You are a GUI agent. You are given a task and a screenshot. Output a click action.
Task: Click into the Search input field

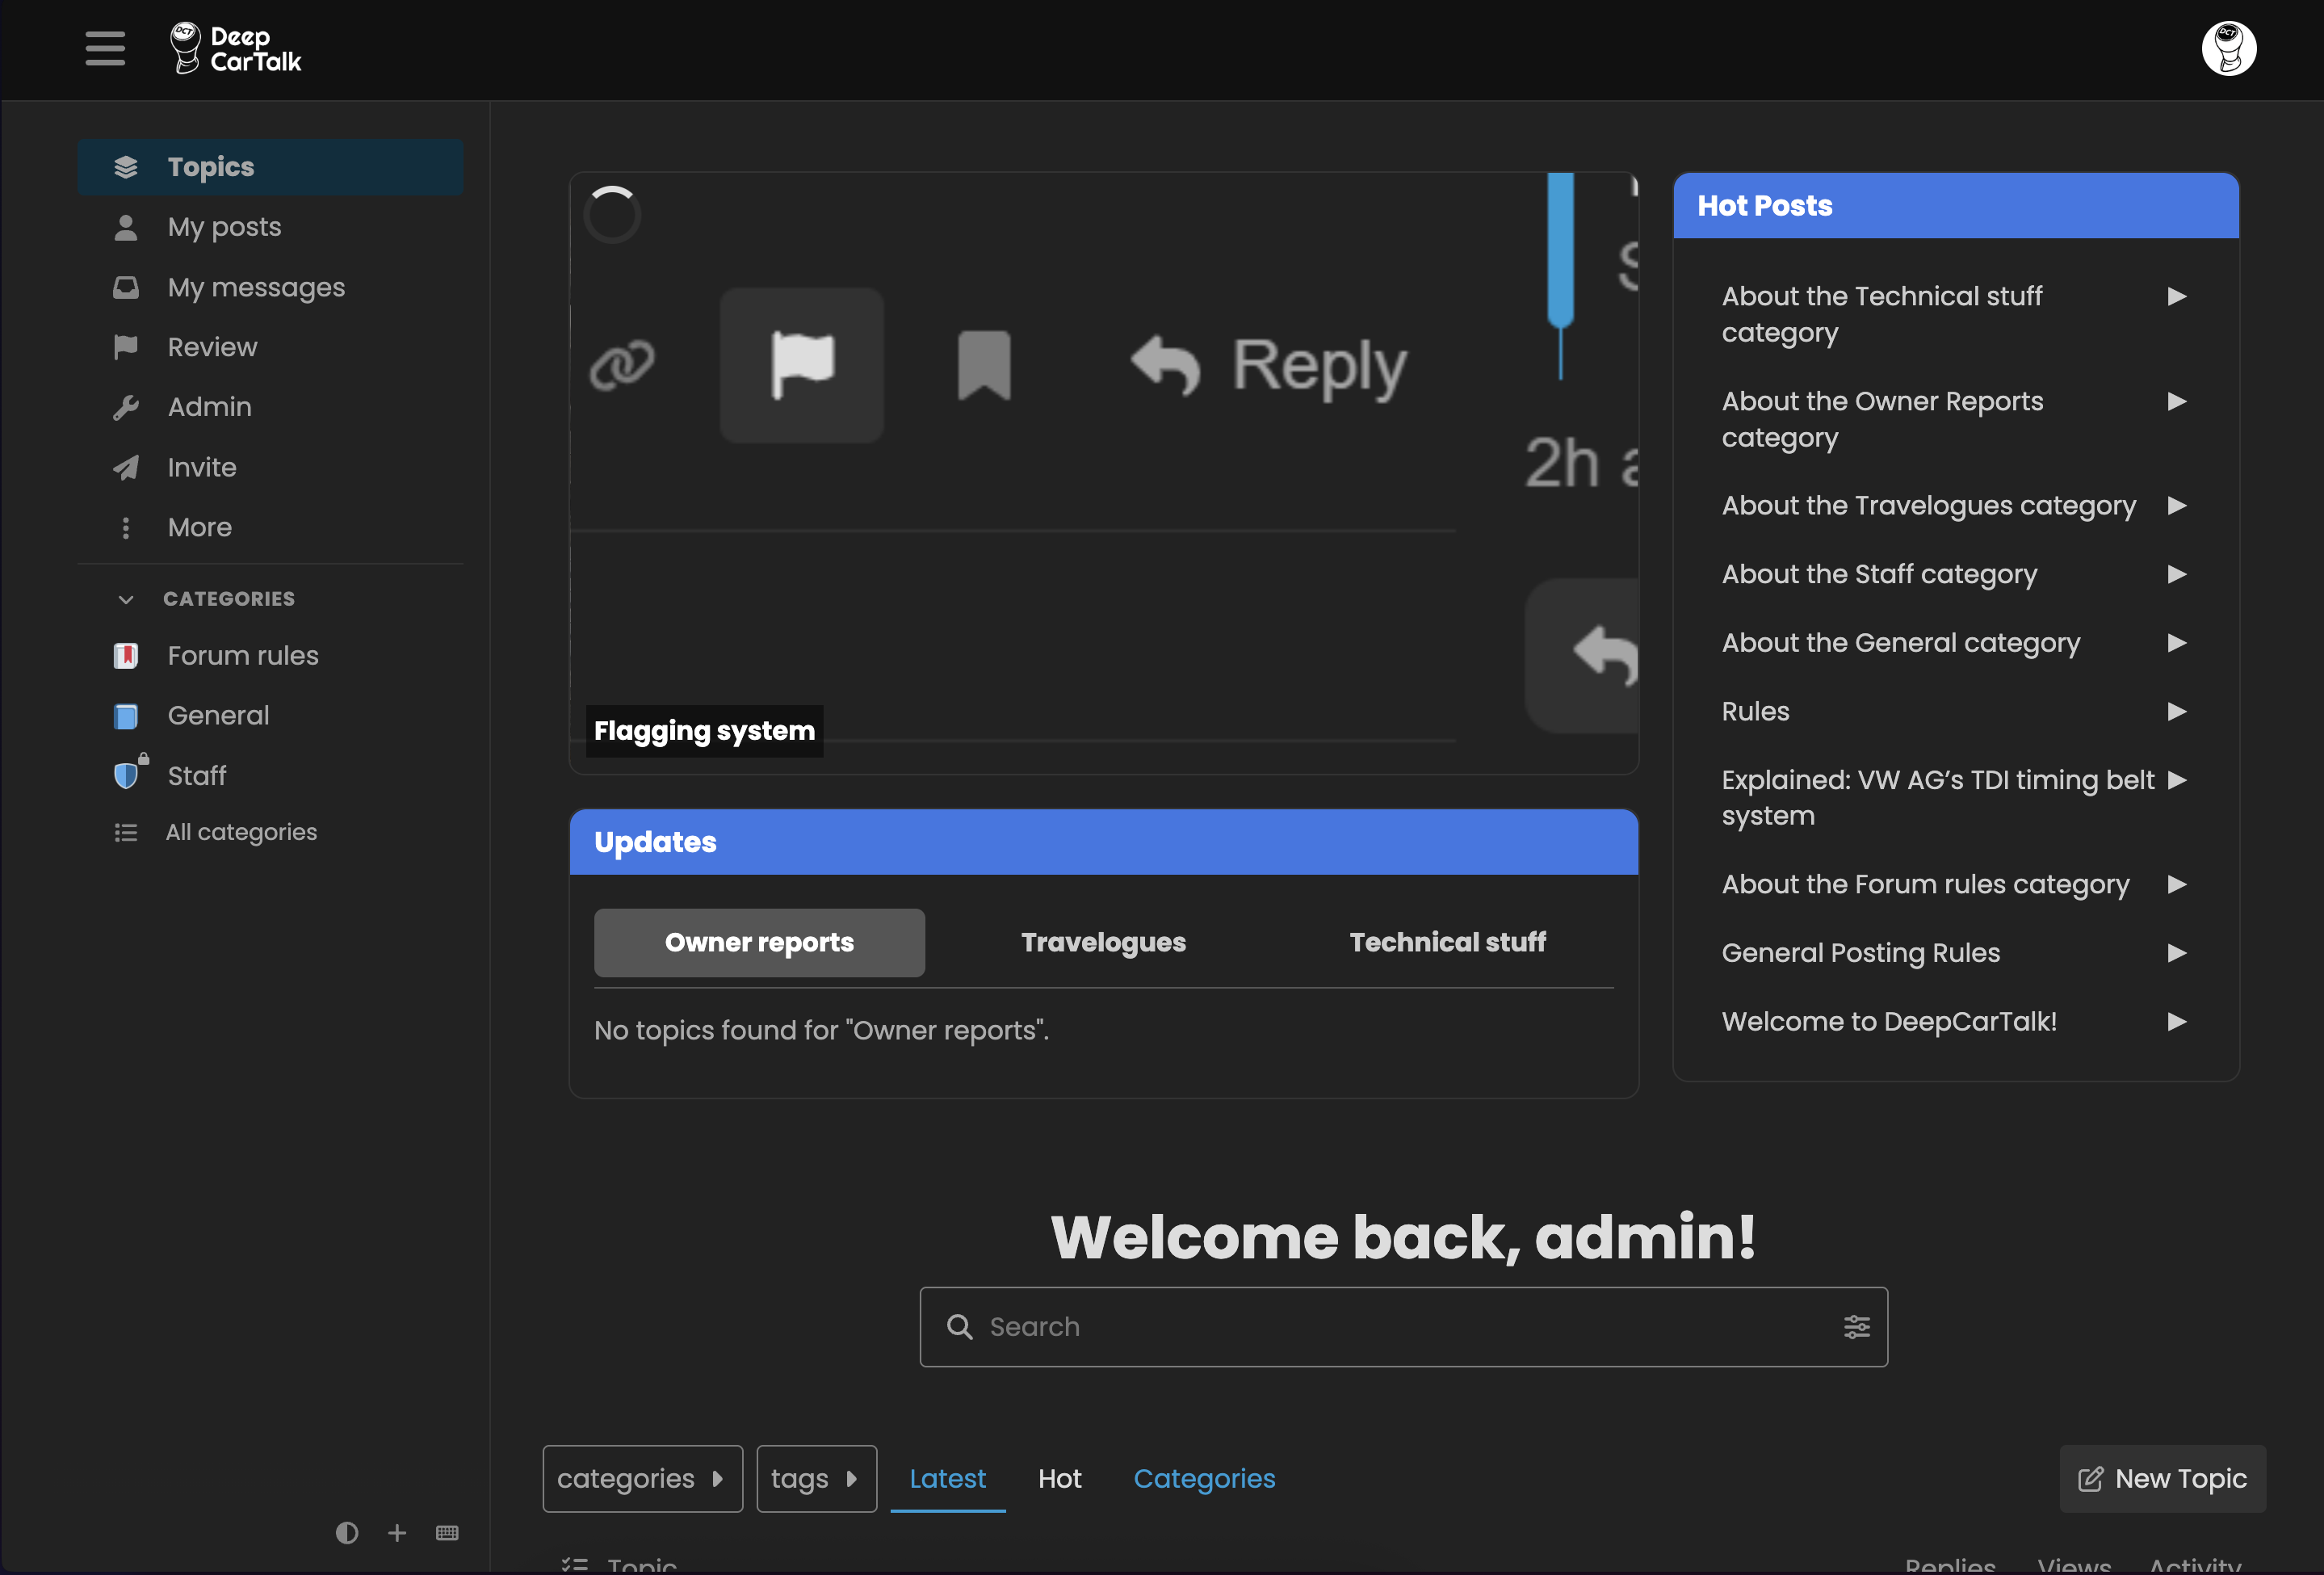pyautogui.click(x=1400, y=1327)
